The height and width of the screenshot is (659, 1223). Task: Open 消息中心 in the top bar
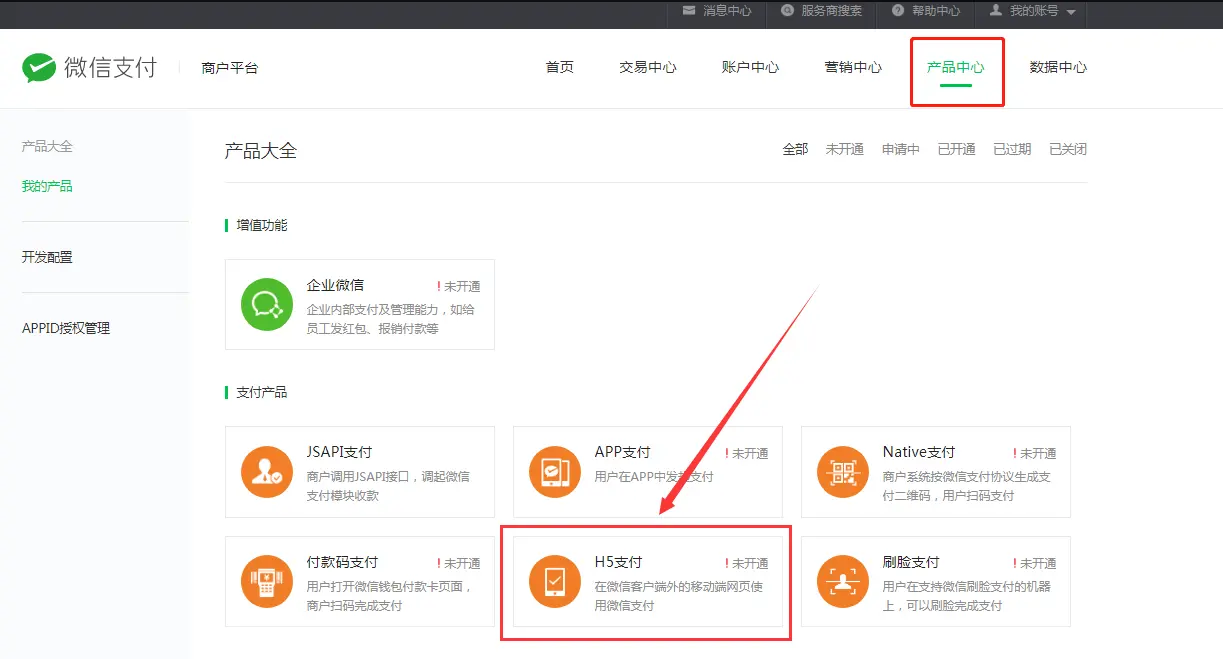pyautogui.click(x=717, y=11)
